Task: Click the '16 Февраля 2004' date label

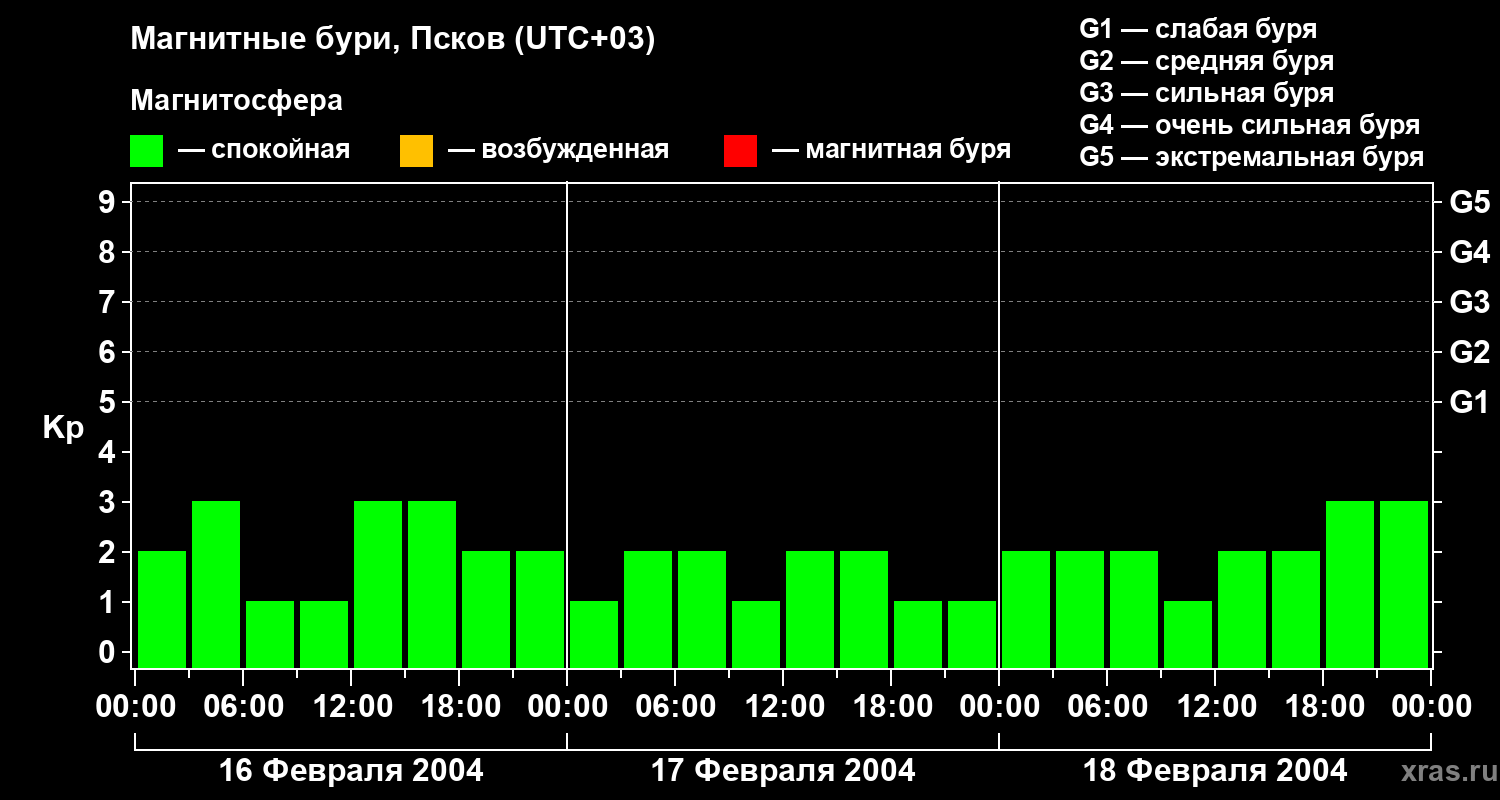Action: tap(350, 771)
